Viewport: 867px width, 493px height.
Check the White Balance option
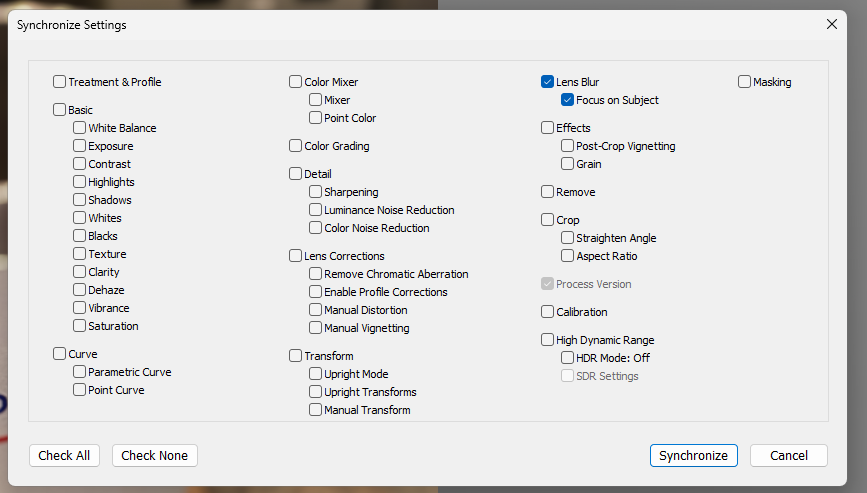[80, 128]
